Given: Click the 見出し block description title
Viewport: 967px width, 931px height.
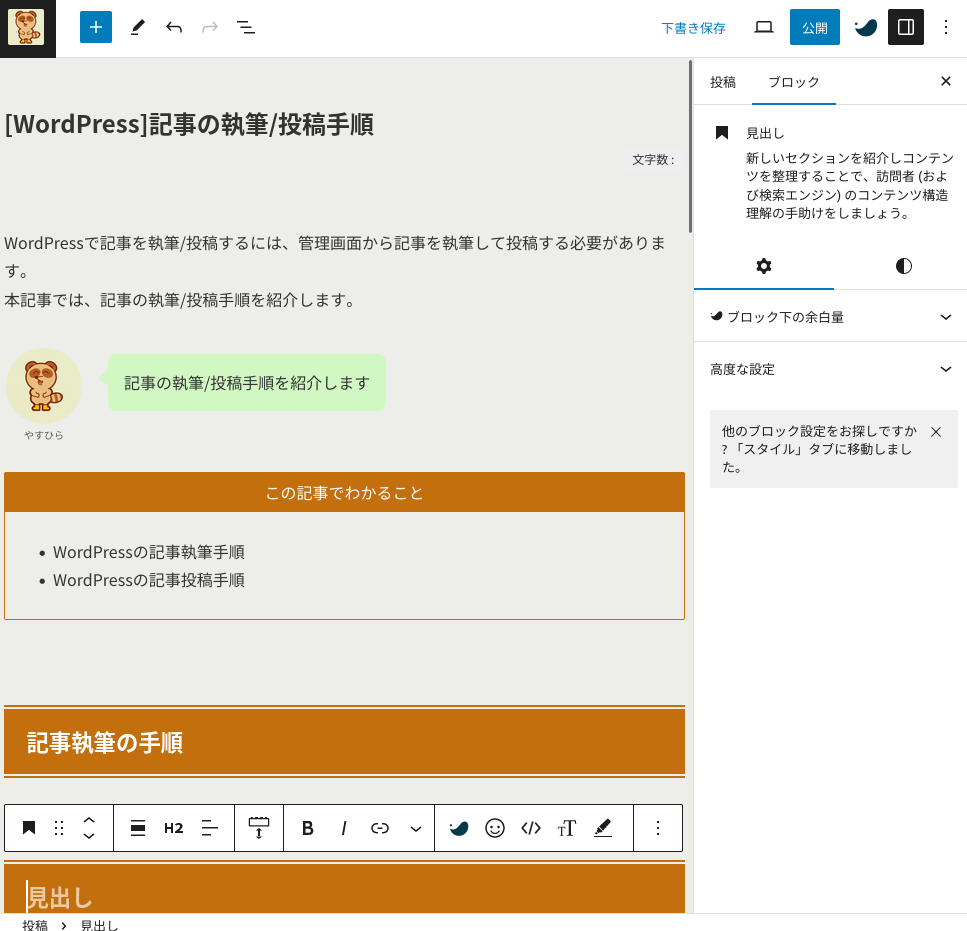Looking at the screenshot, I should [765, 133].
